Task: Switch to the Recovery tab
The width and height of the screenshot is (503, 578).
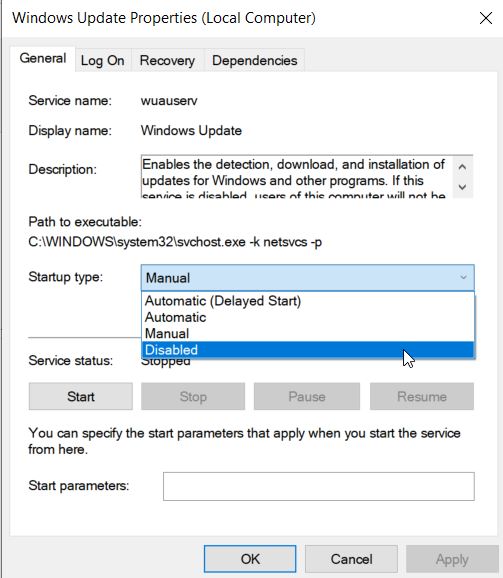Action: [167, 60]
